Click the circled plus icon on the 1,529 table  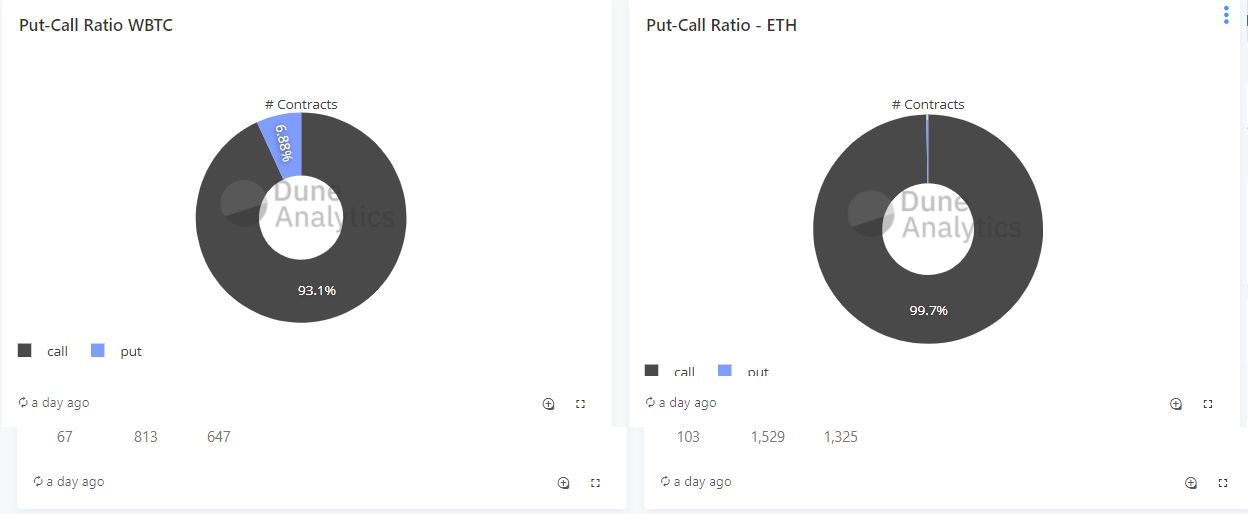point(1191,483)
